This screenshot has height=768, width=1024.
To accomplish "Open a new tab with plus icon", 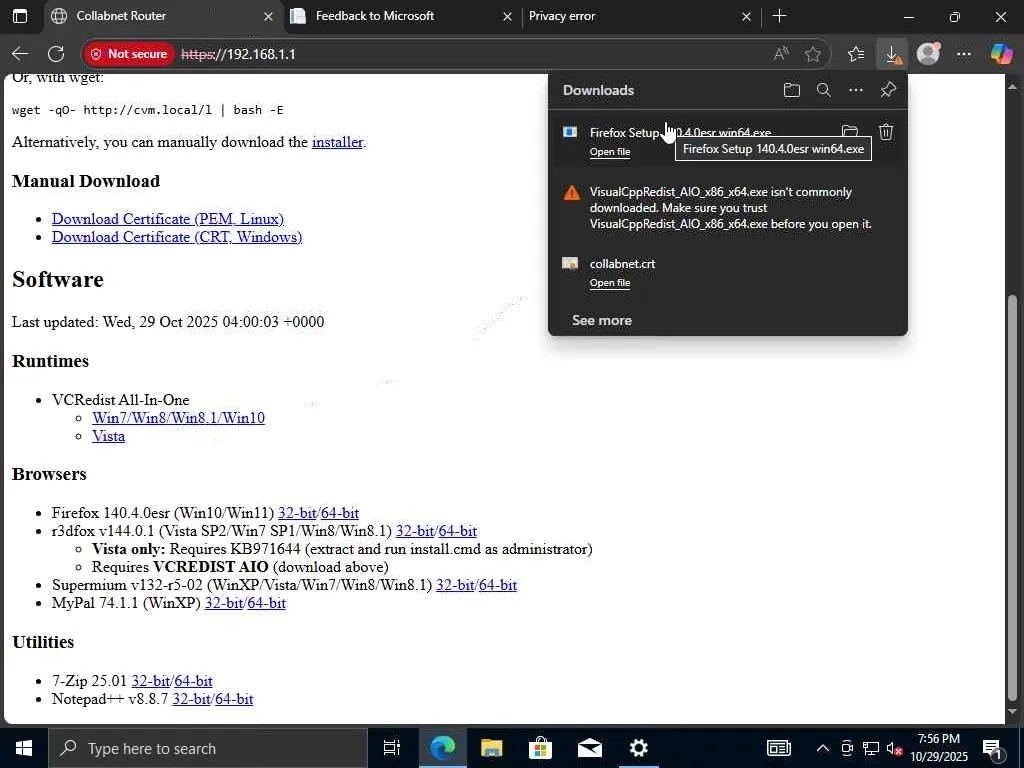I will click(x=779, y=16).
